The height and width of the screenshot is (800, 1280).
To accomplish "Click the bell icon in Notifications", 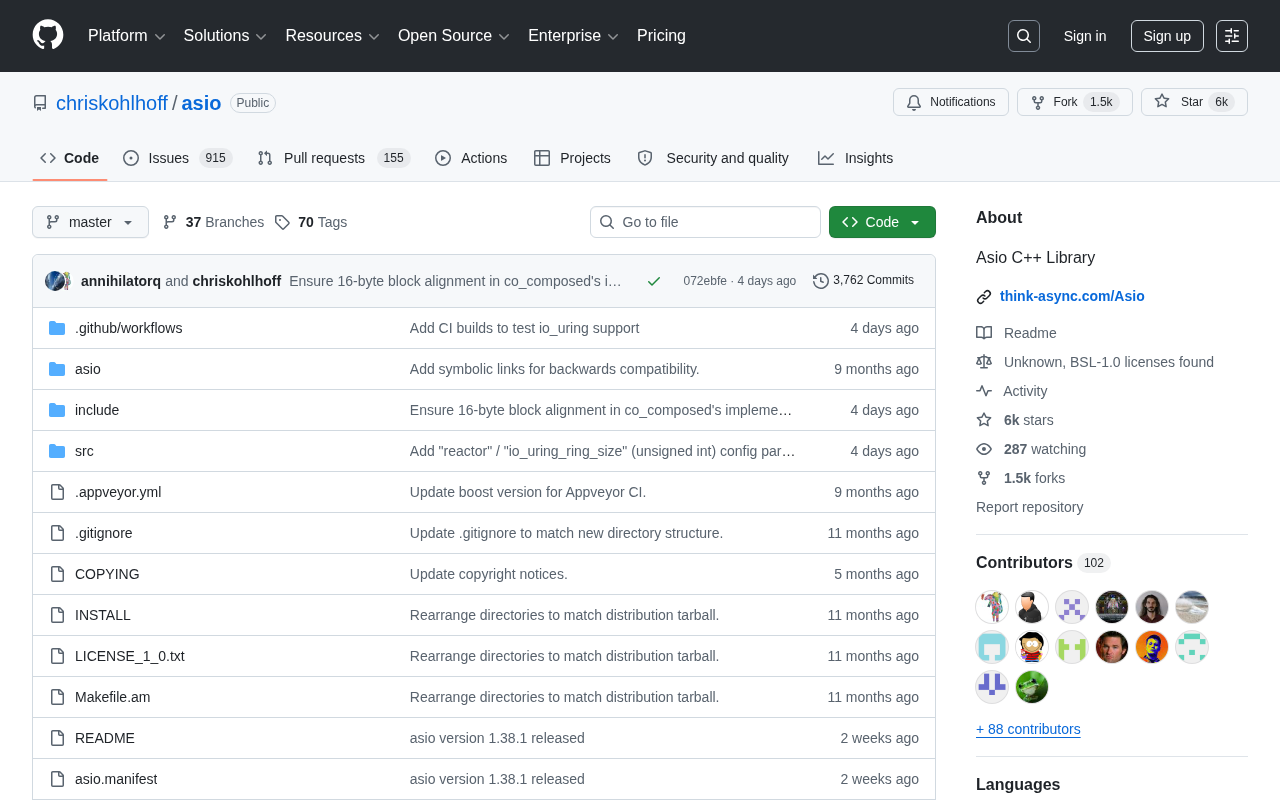I will coord(914,102).
